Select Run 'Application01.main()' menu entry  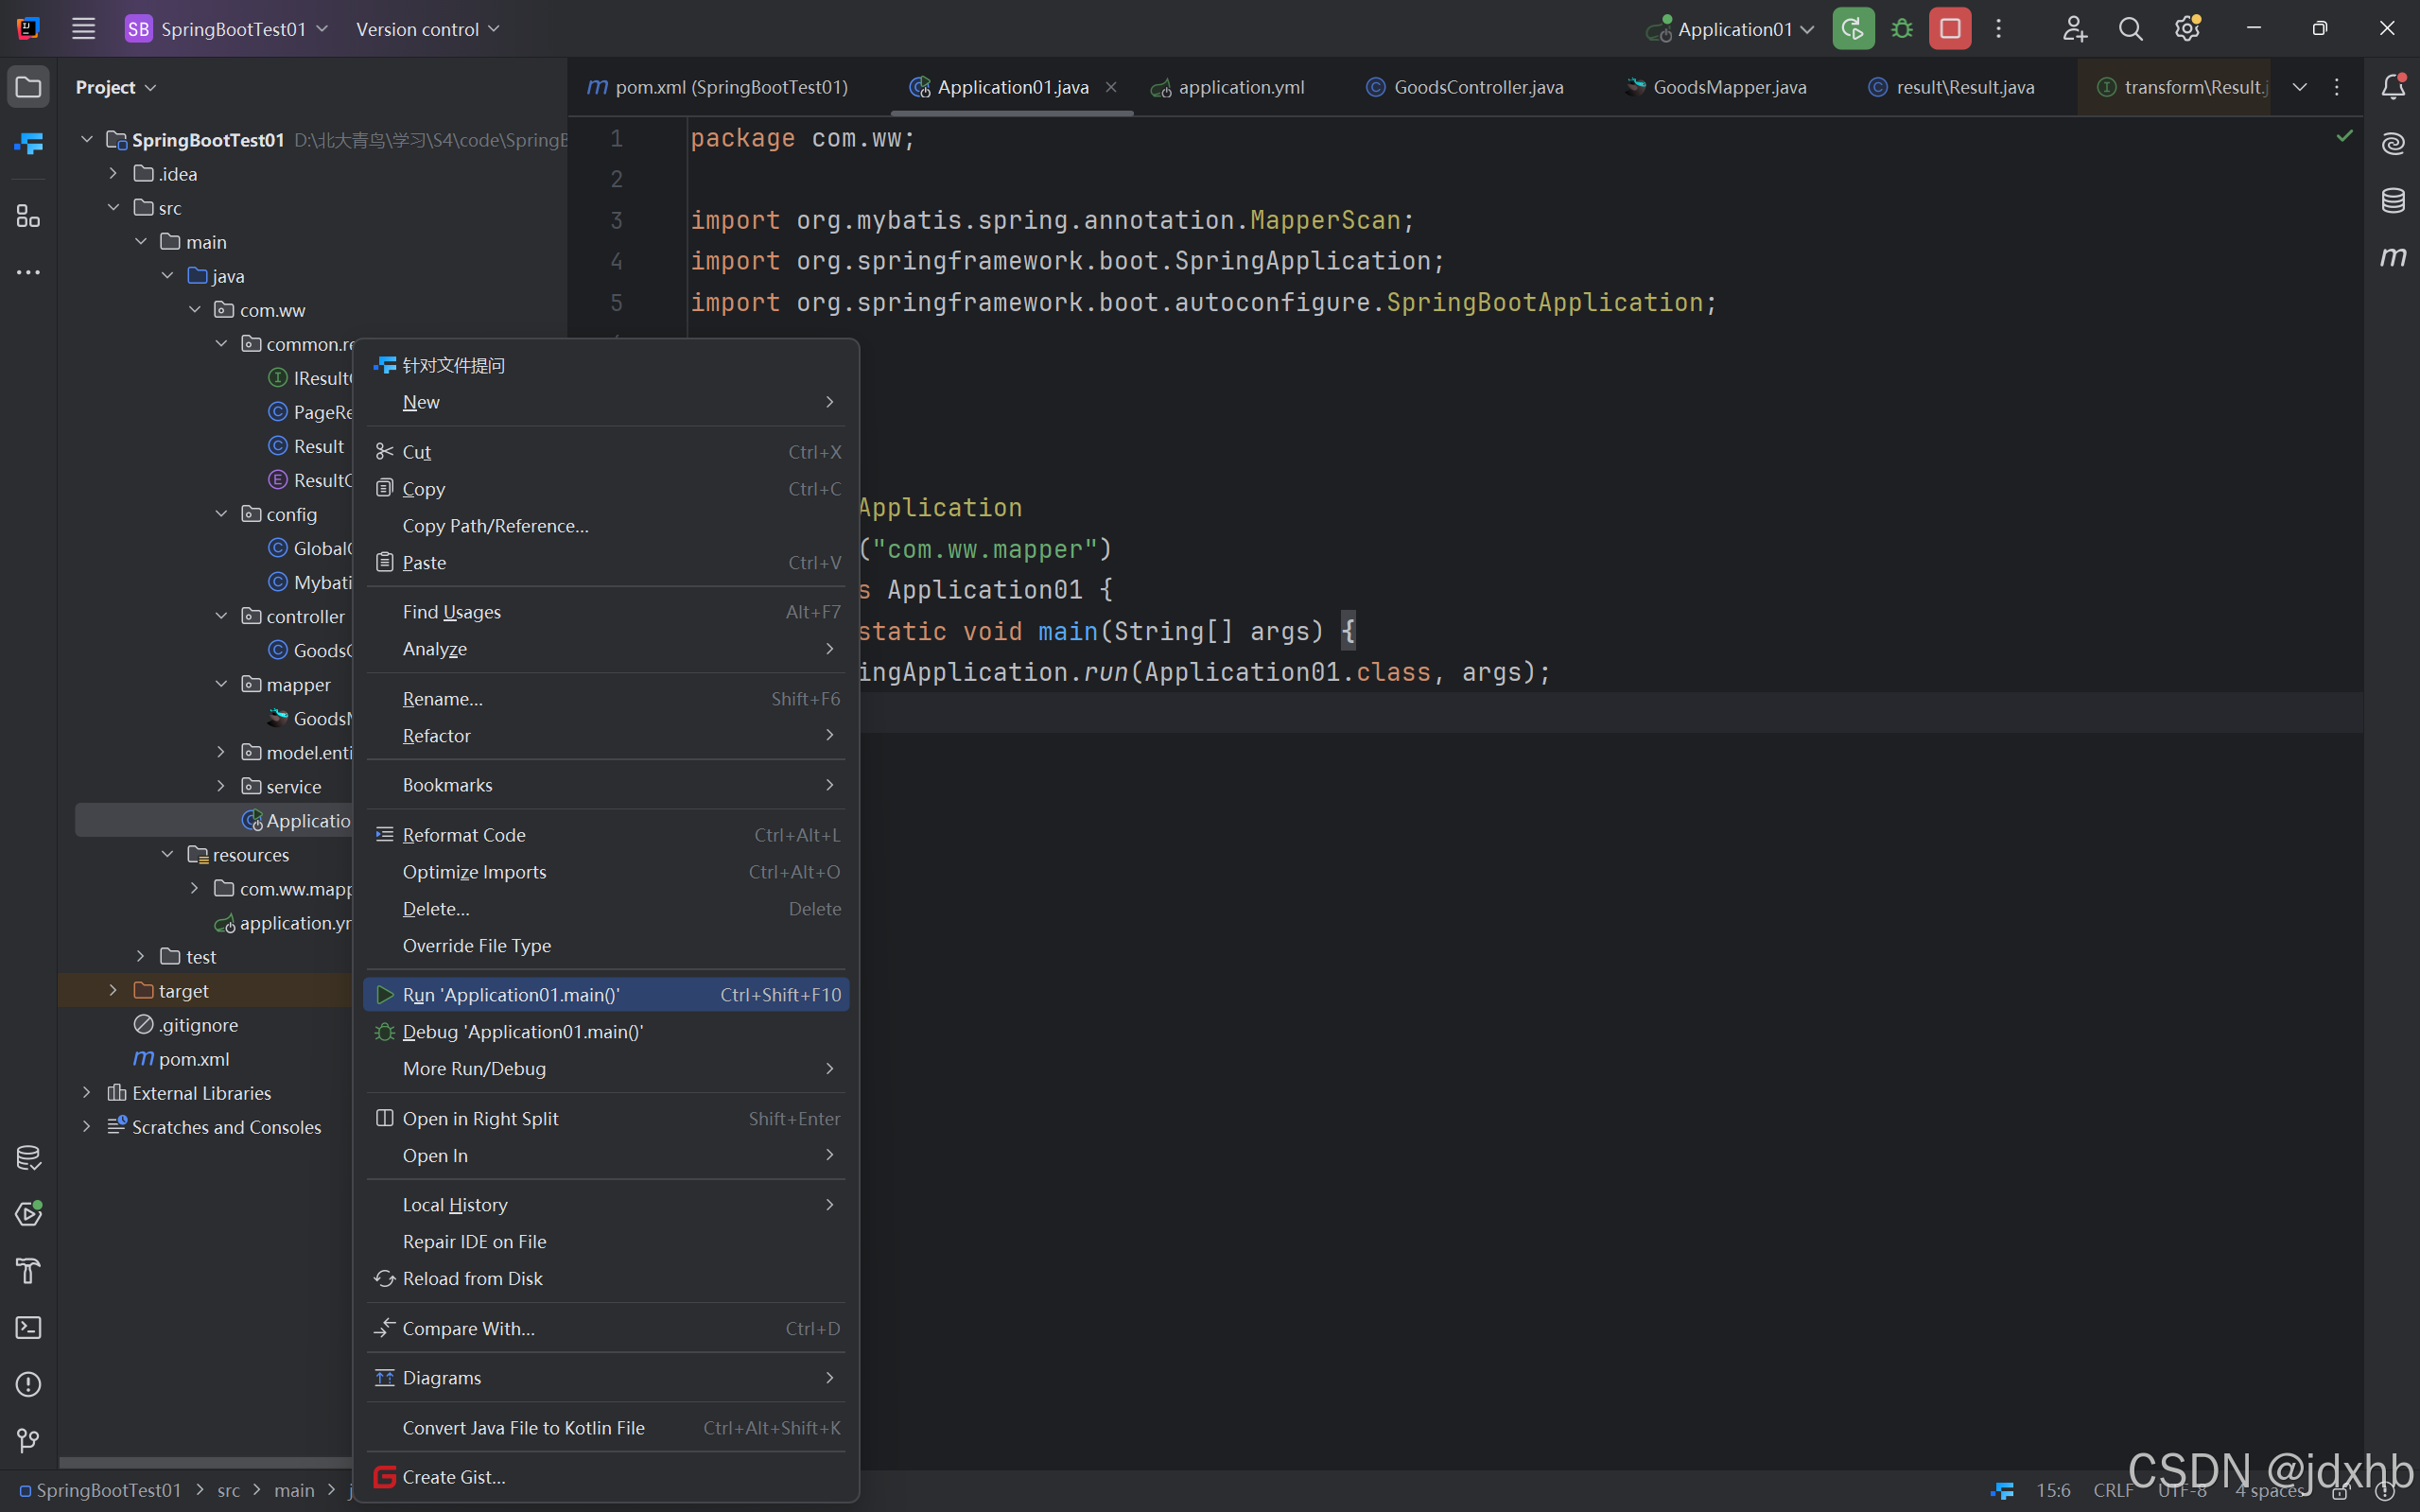(x=511, y=994)
